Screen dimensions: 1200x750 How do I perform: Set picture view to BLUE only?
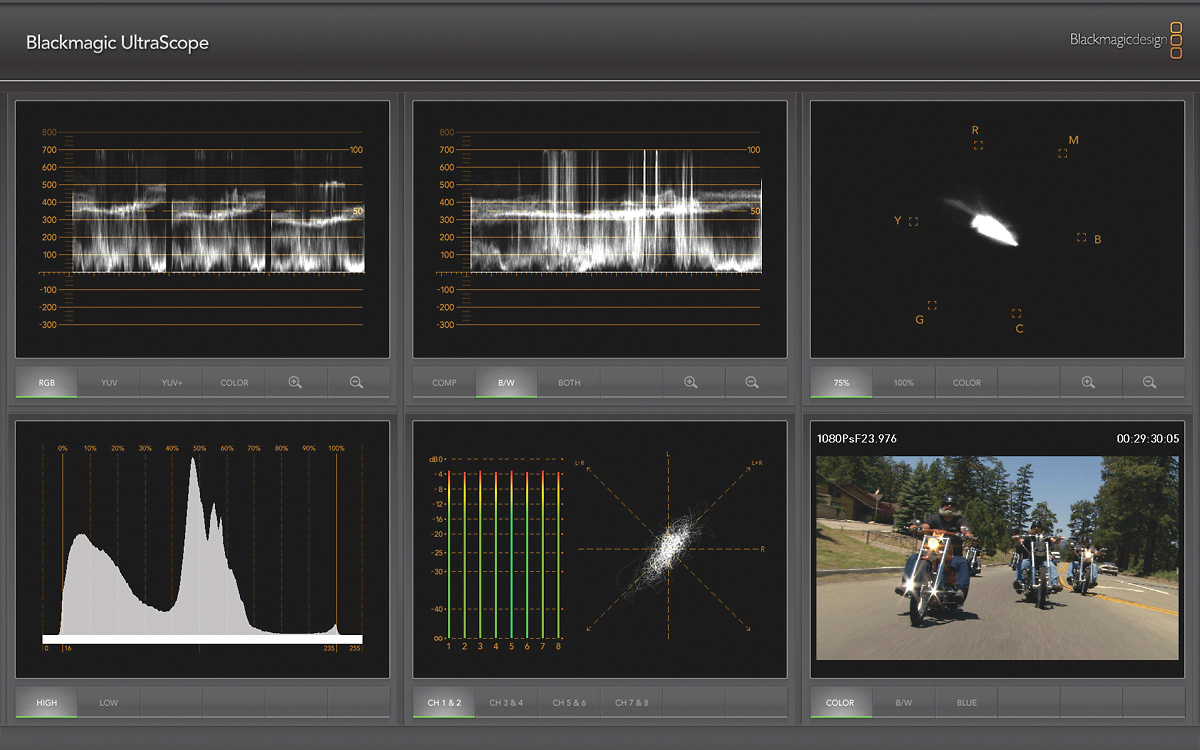(966, 702)
